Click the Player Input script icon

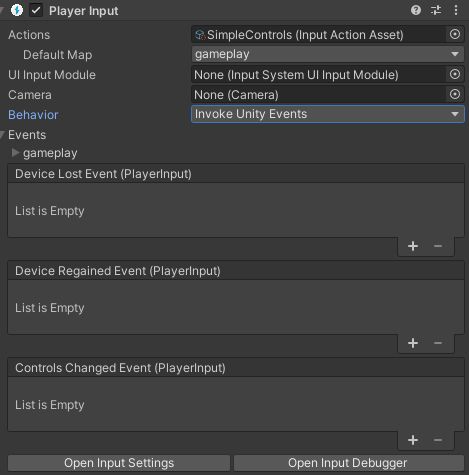pyautogui.click(x=17, y=10)
